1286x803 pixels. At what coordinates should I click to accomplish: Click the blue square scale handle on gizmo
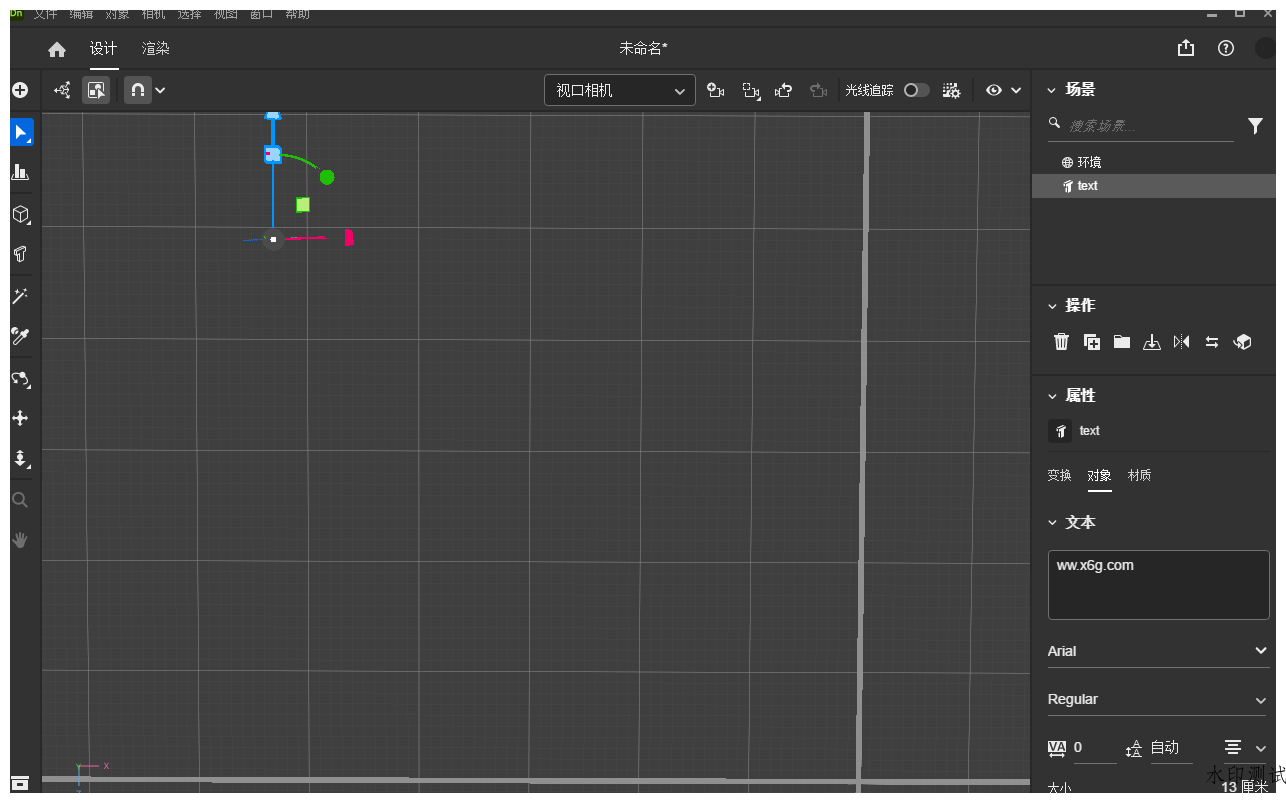tap(272, 154)
